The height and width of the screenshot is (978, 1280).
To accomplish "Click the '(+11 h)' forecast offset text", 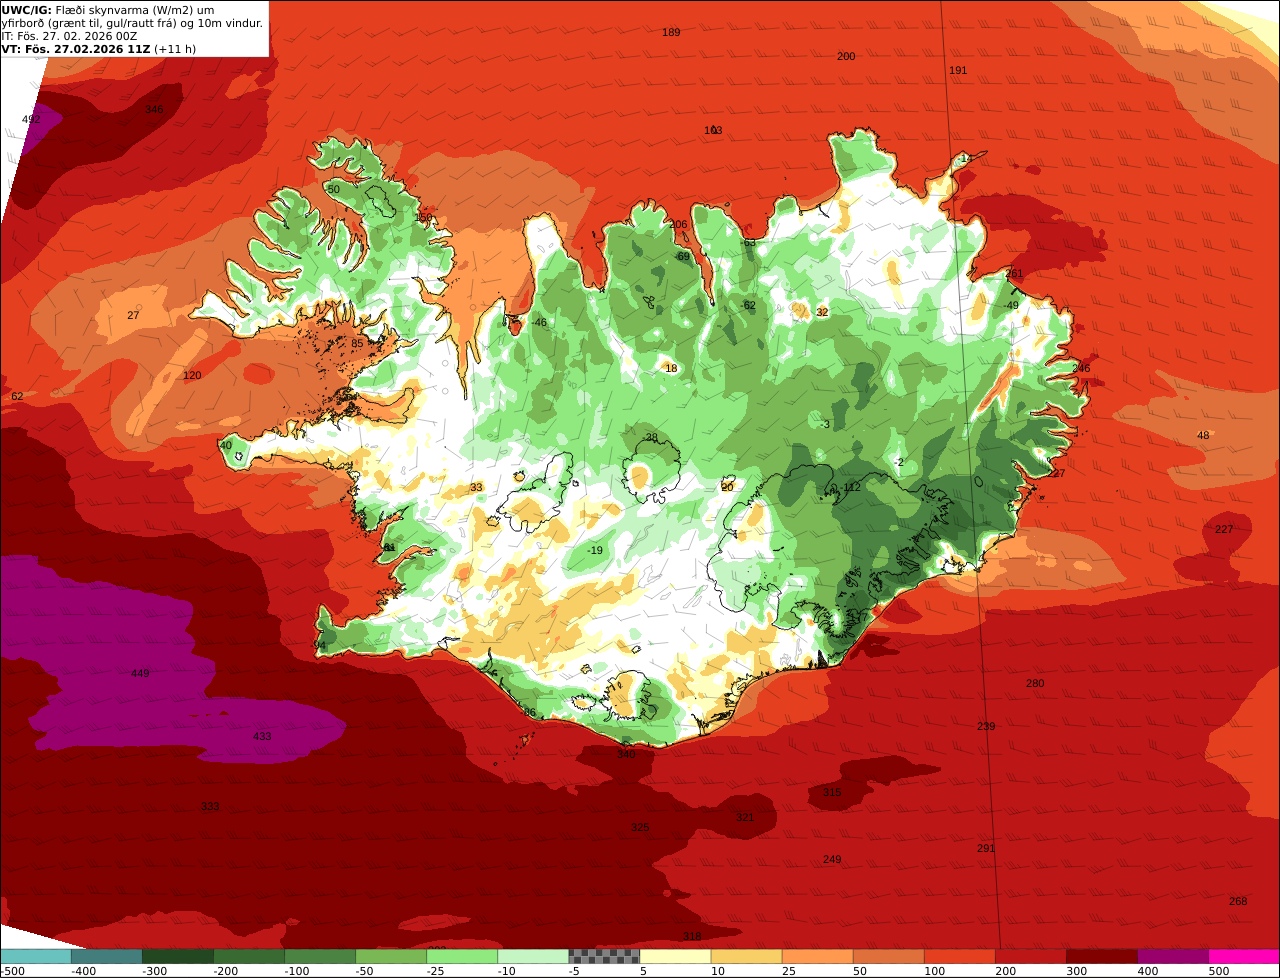I will tap(175, 49).
